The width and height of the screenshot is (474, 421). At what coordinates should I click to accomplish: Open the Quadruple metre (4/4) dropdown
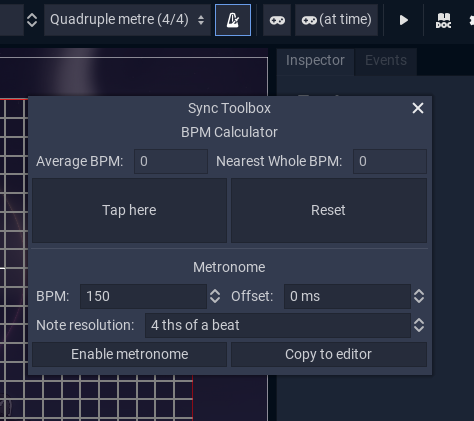pos(127,20)
